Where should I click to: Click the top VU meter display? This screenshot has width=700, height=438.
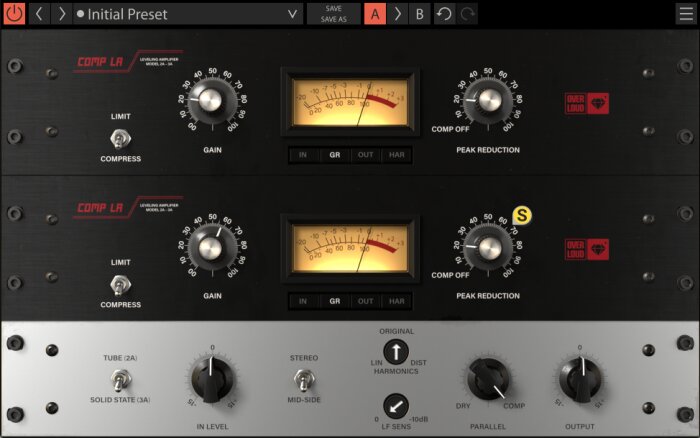tap(350, 102)
